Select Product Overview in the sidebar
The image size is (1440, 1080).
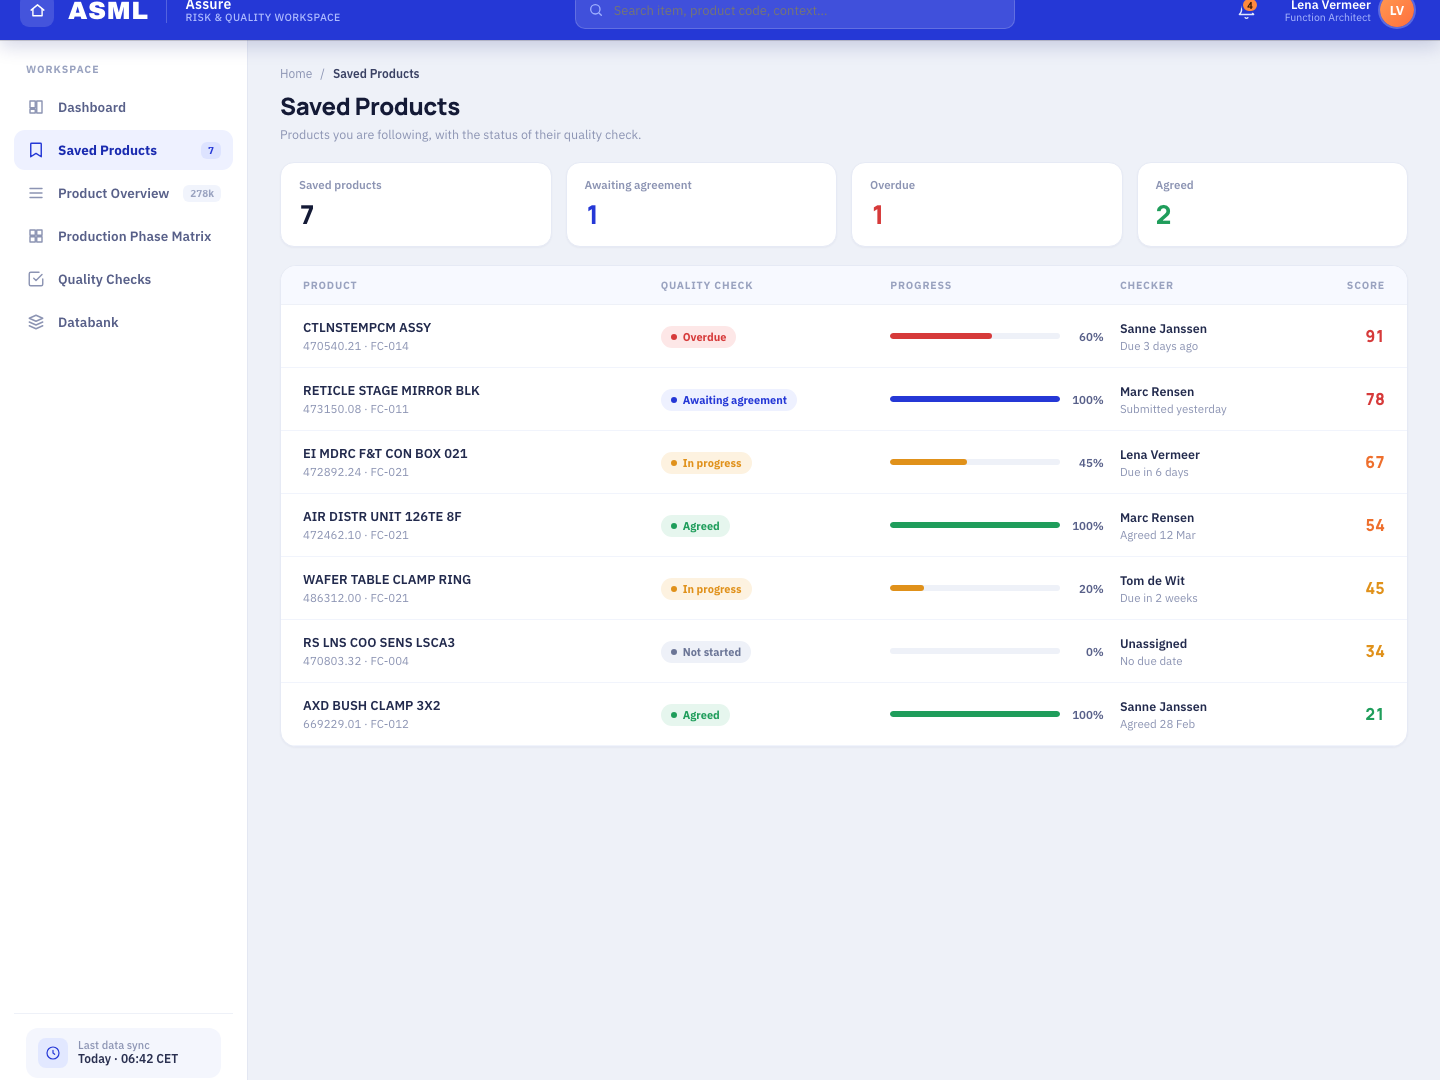[123, 193]
